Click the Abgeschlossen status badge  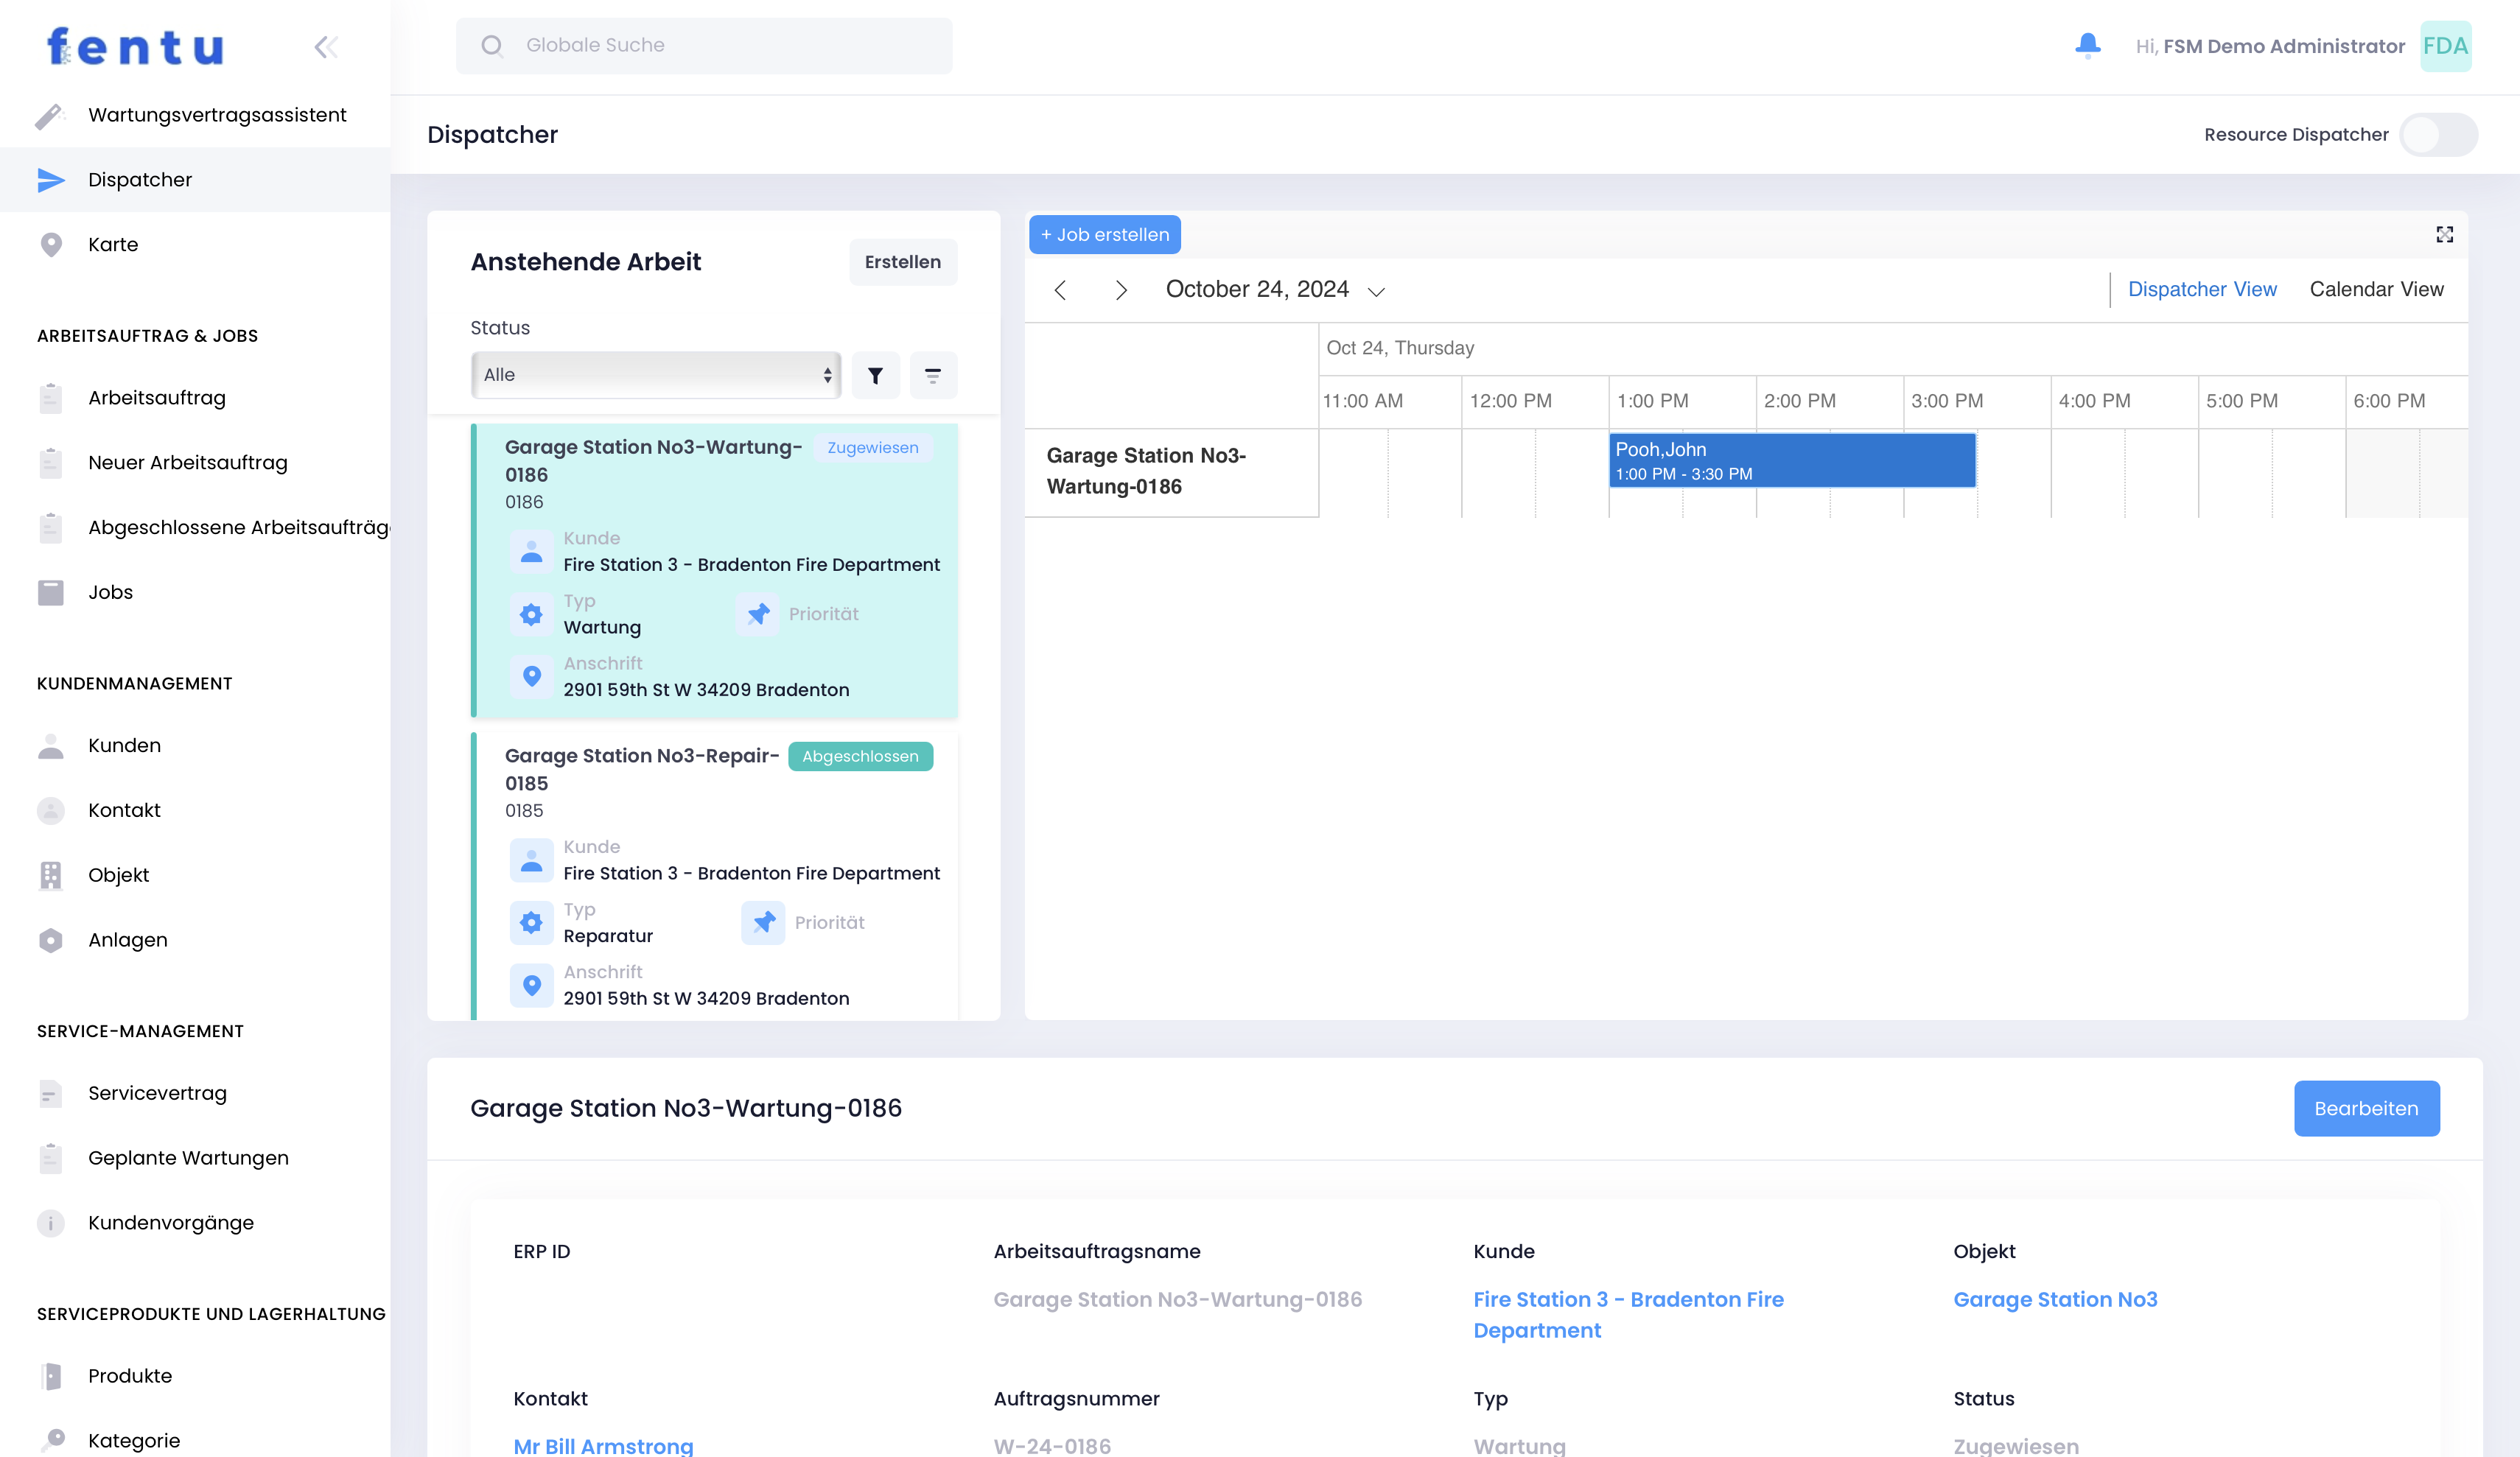point(860,757)
